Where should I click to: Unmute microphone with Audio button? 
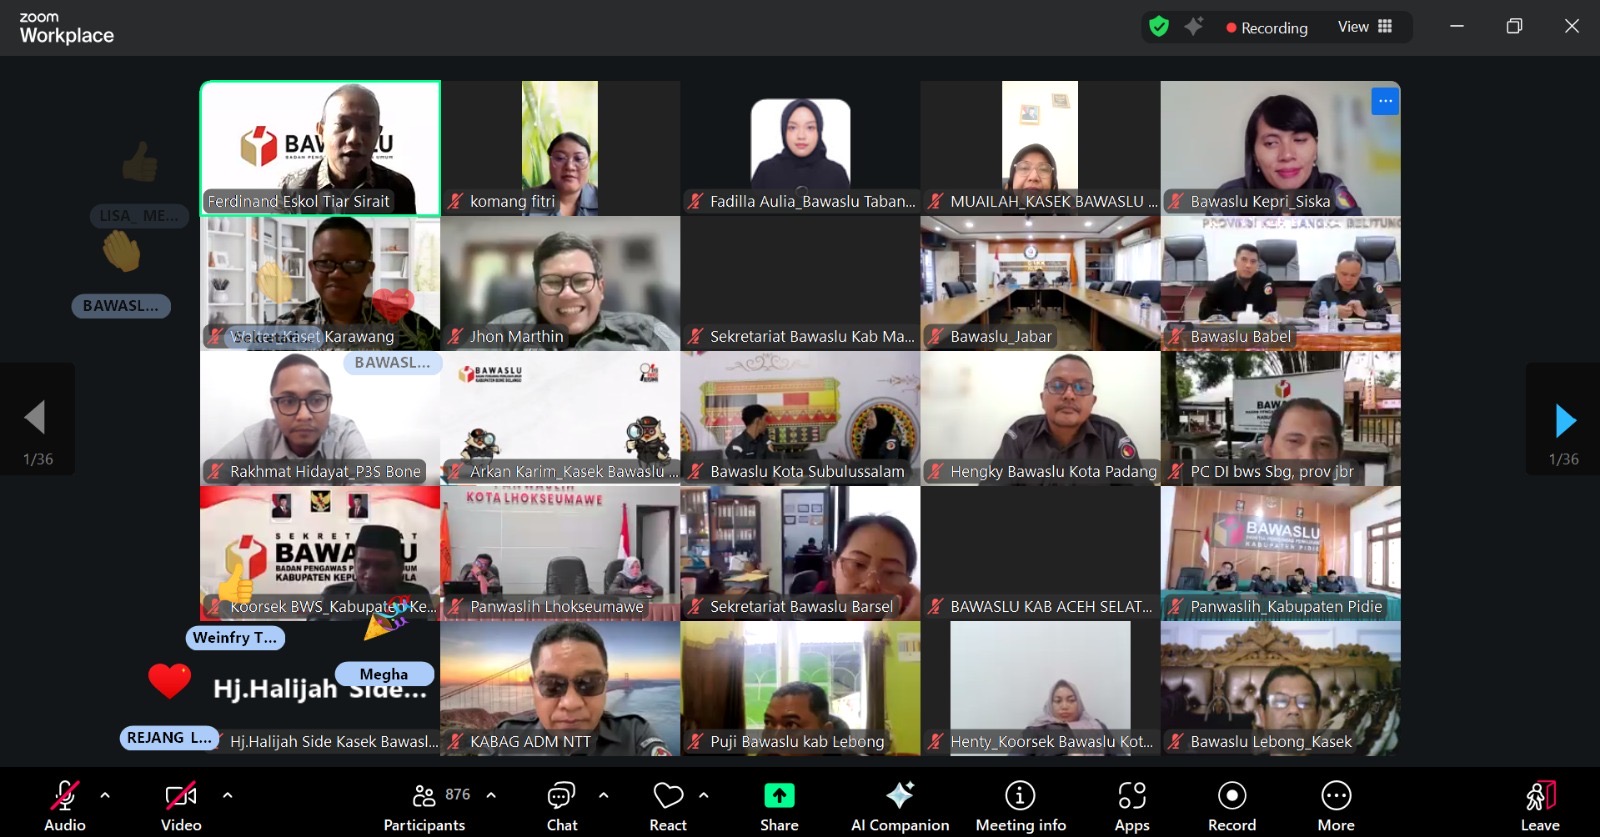tap(65, 805)
